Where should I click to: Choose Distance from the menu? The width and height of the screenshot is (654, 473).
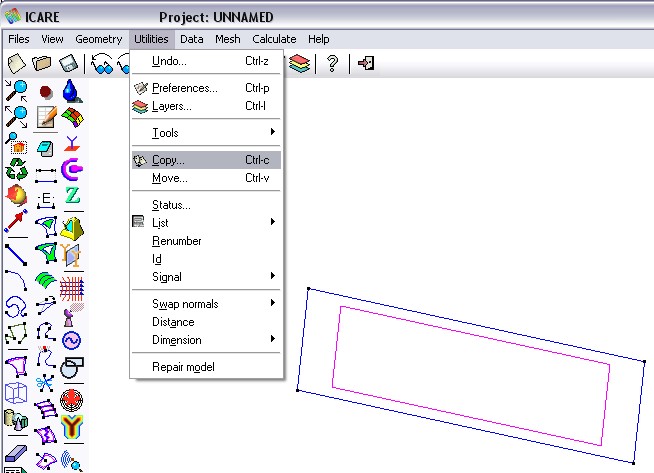coord(206,322)
